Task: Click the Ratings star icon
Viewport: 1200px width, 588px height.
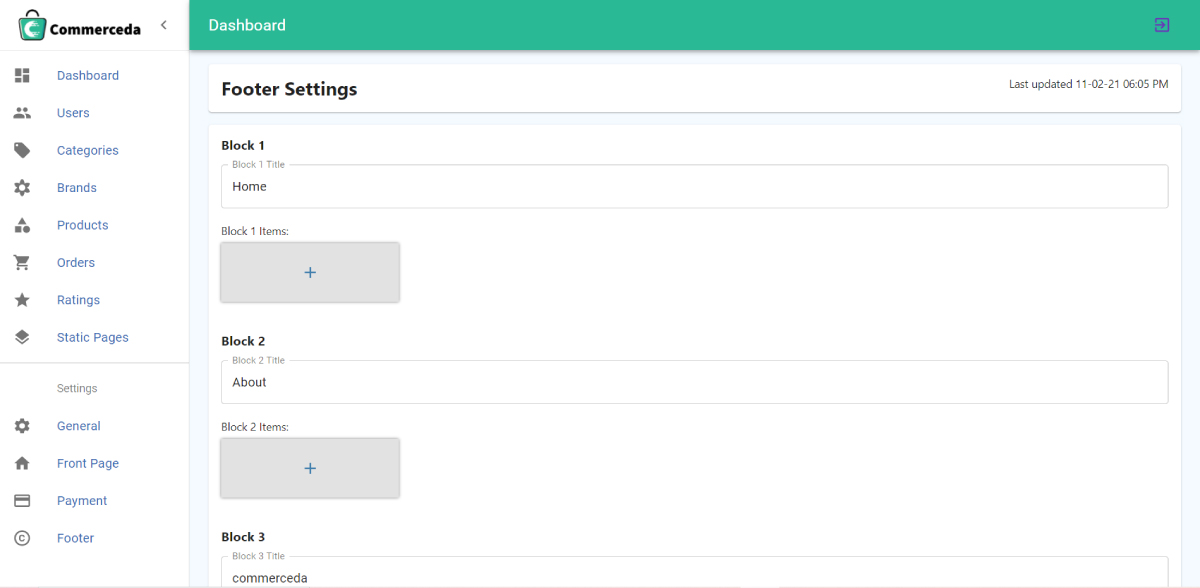Action: (22, 300)
